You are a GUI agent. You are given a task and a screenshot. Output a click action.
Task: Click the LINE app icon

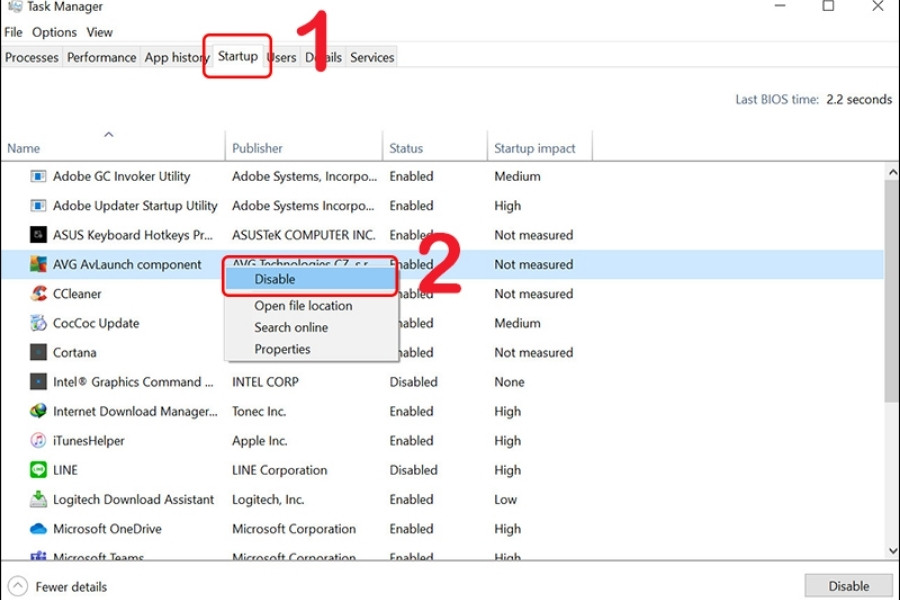pyautogui.click(x=38, y=470)
